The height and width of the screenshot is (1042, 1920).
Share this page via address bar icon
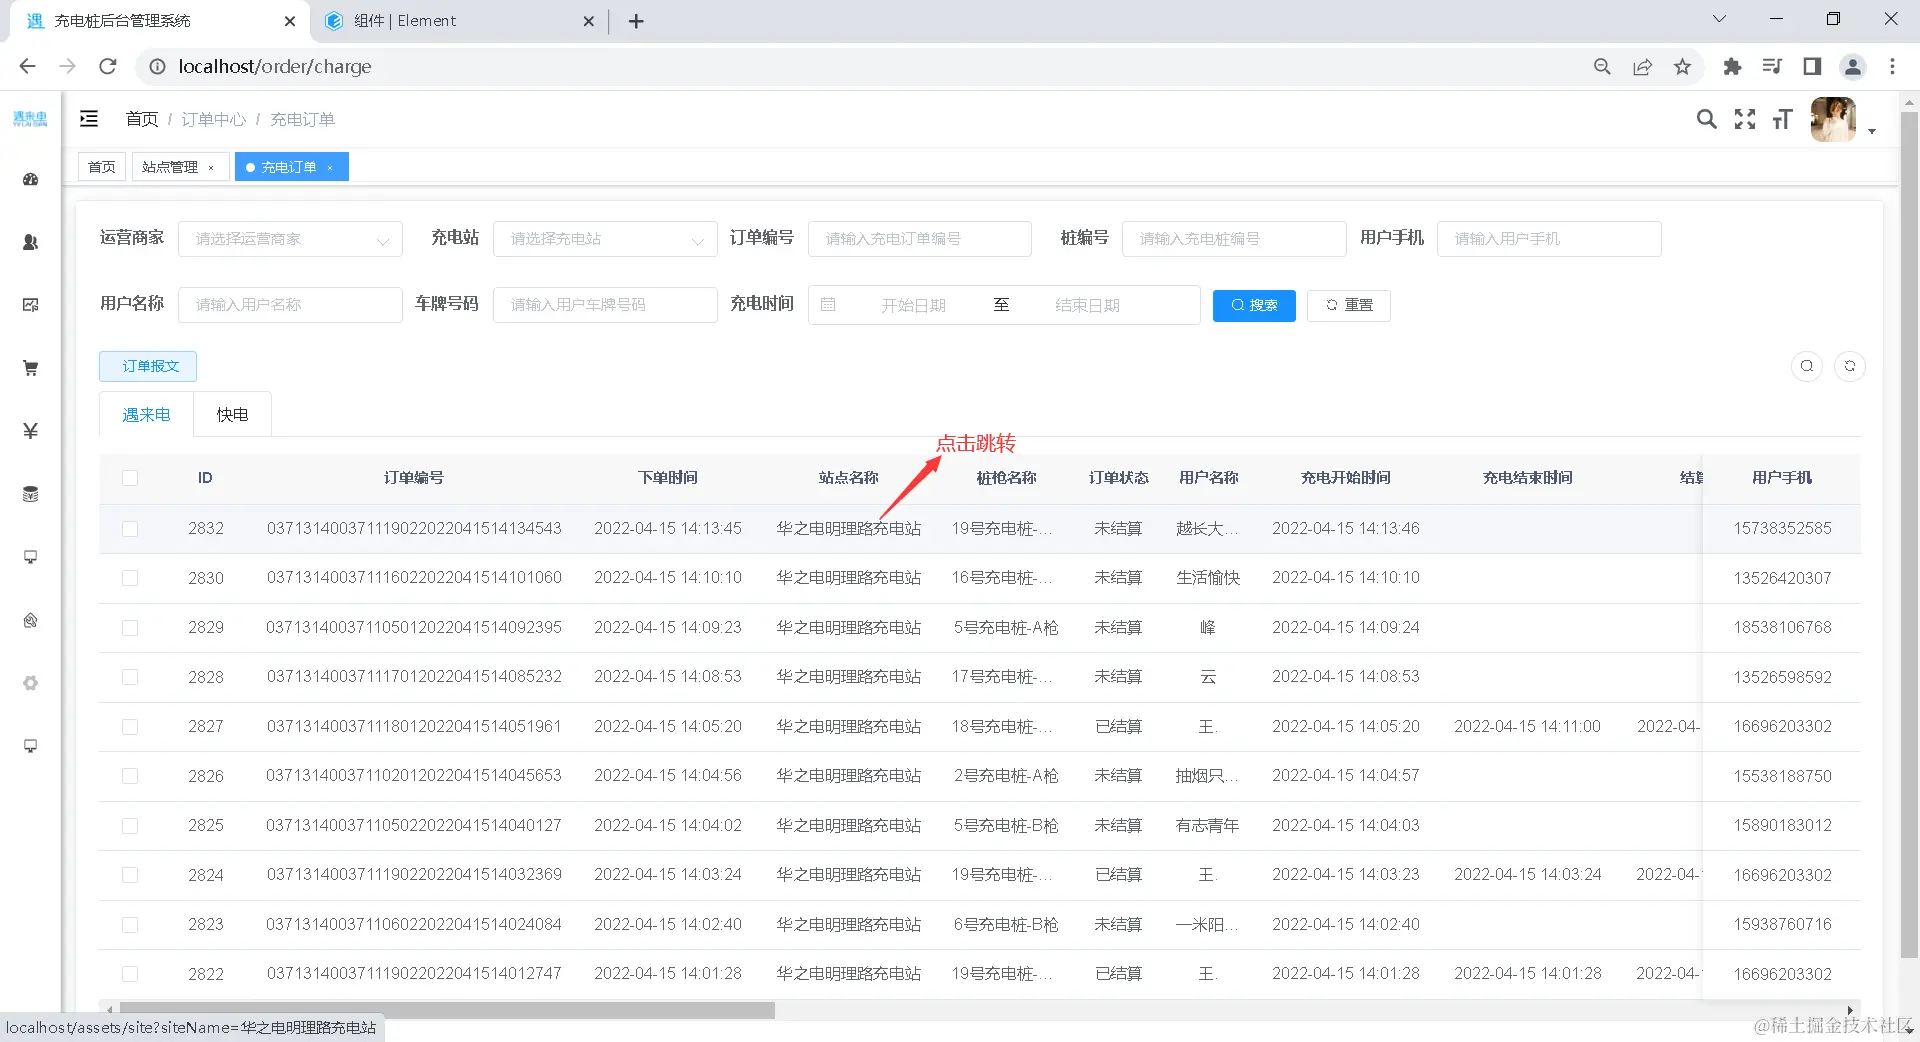1643,67
